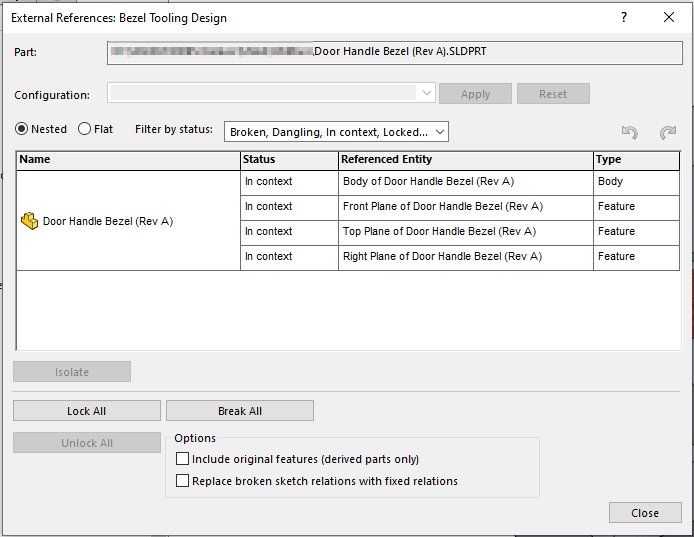The width and height of the screenshot is (694, 537).
Task: Close the dialog with Close button
Action: coord(644,513)
